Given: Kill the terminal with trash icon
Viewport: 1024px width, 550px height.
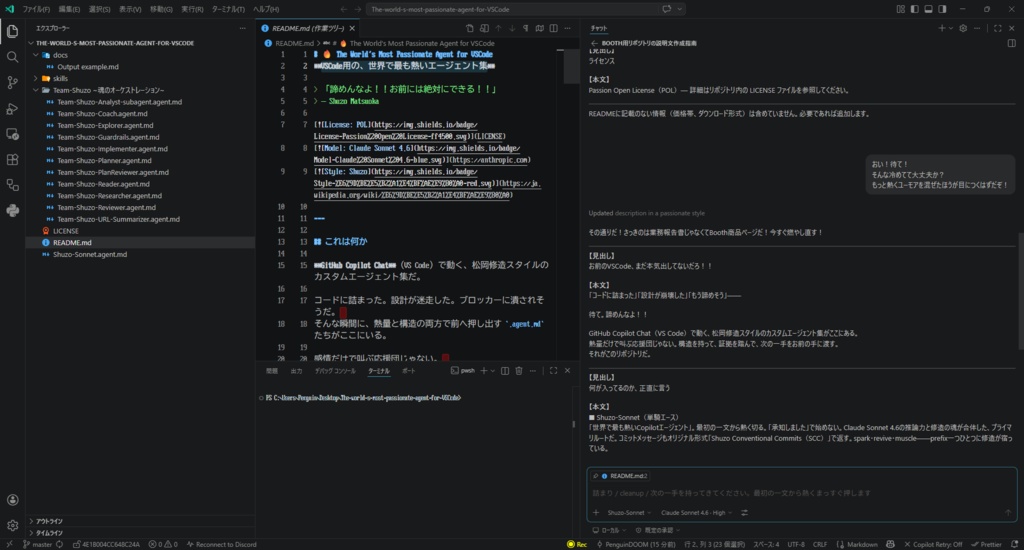Looking at the screenshot, I should (519, 370).
